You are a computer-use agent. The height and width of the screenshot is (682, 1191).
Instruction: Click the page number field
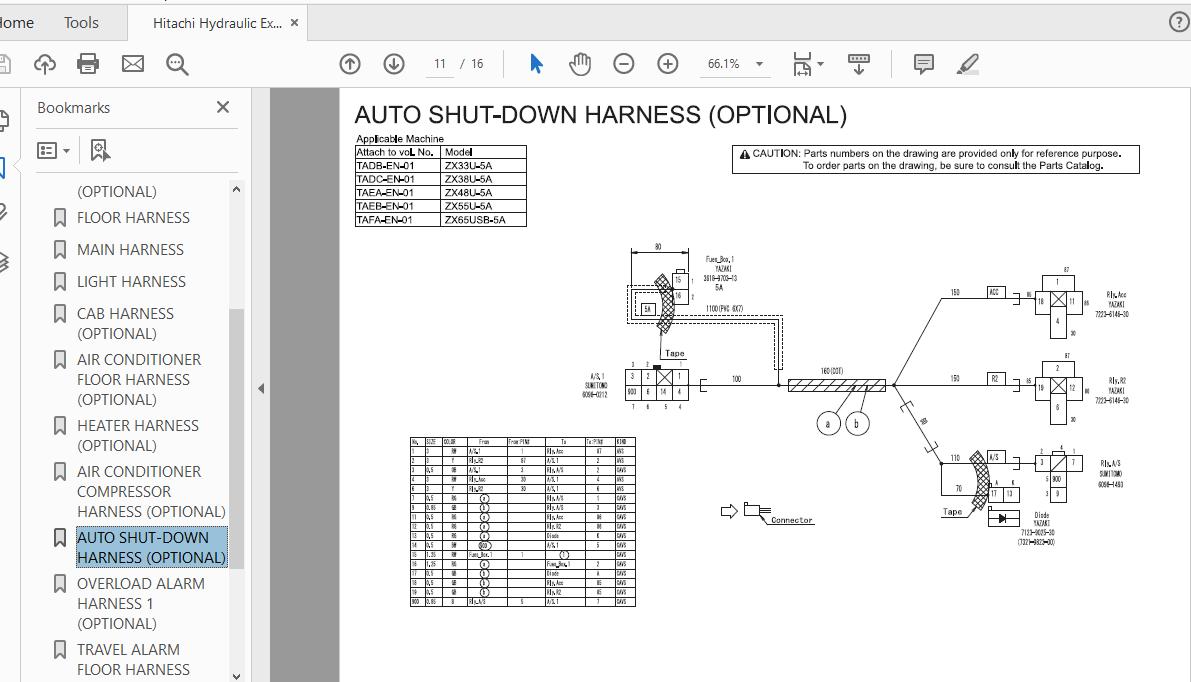coord(440,64)
